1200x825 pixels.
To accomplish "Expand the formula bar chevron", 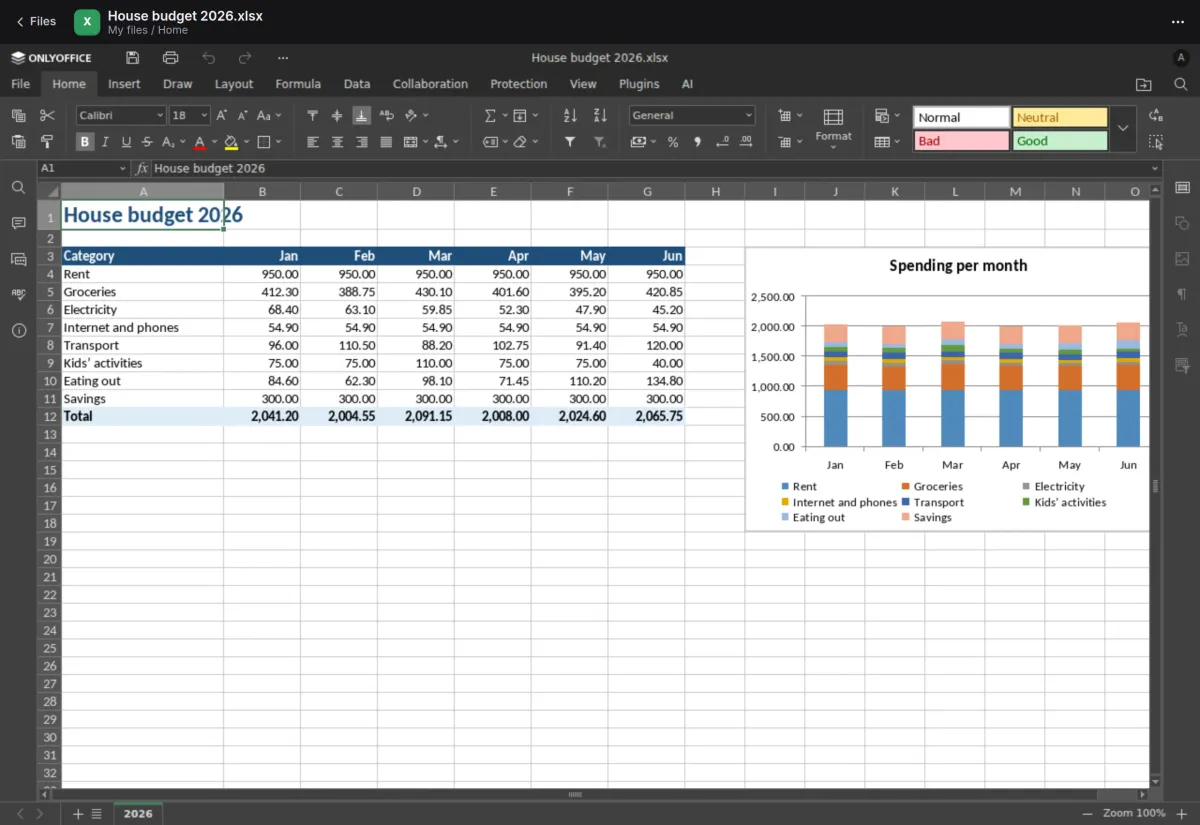I will 1156,169.
